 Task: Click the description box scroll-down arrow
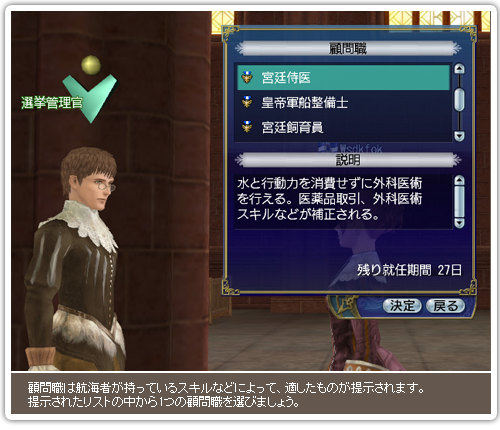coord(459,223)
